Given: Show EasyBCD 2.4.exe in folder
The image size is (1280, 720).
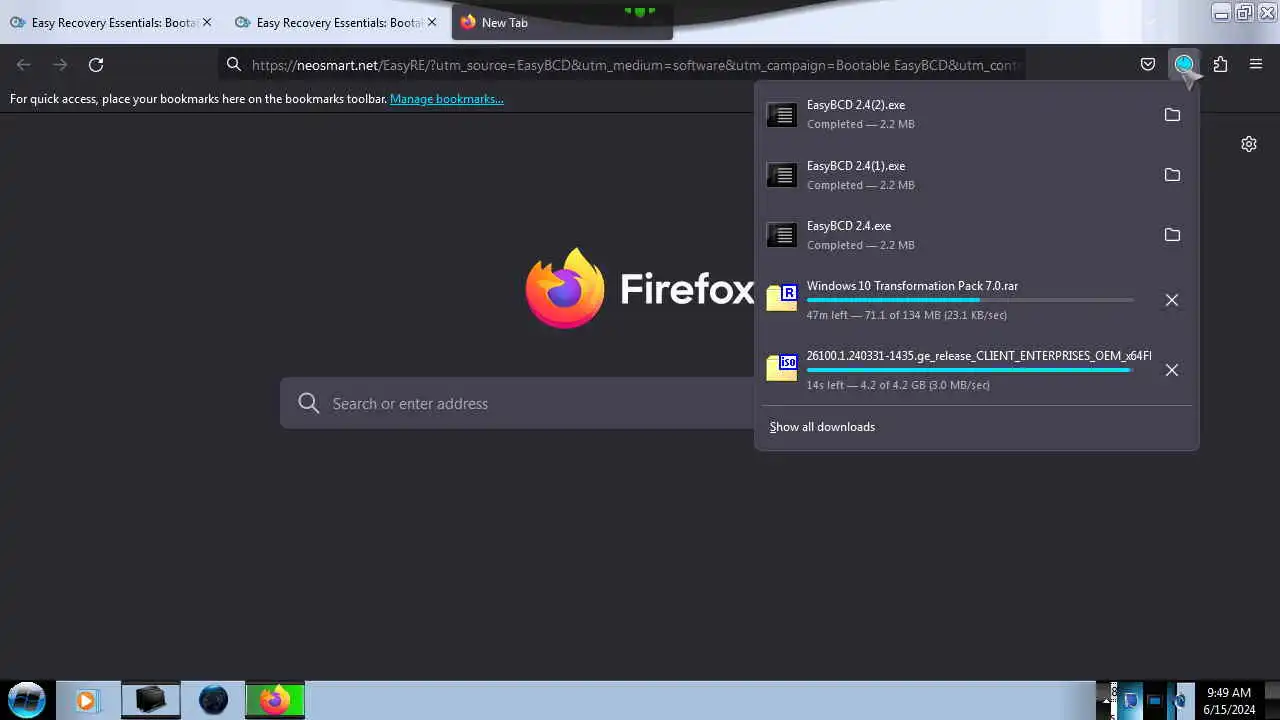Looking at the screenshot, I should pyautogui.click(x=1172, y=235).
